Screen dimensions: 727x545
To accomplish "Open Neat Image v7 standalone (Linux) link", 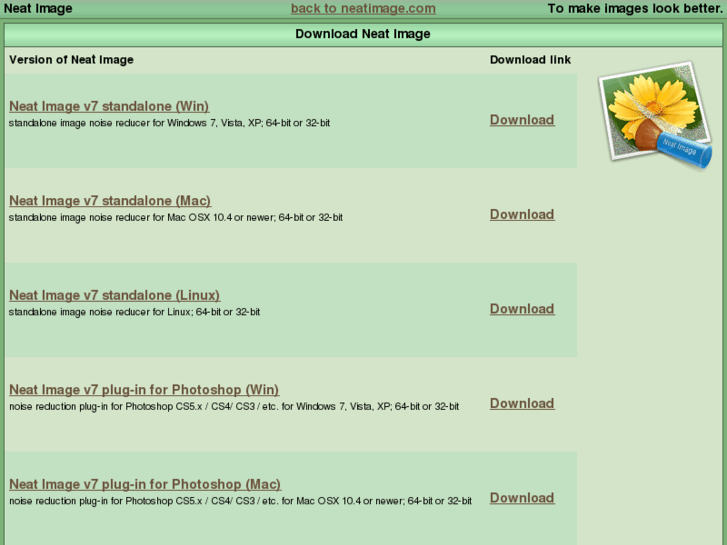I will point(115,295).
